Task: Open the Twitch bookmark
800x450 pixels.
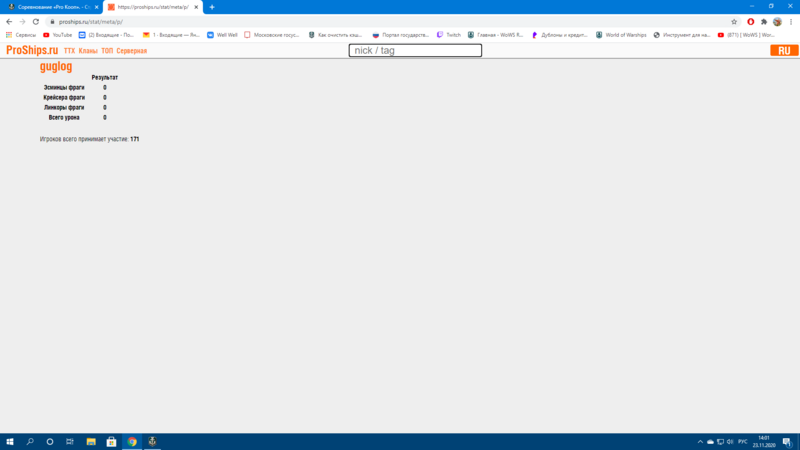Action: 448,35
